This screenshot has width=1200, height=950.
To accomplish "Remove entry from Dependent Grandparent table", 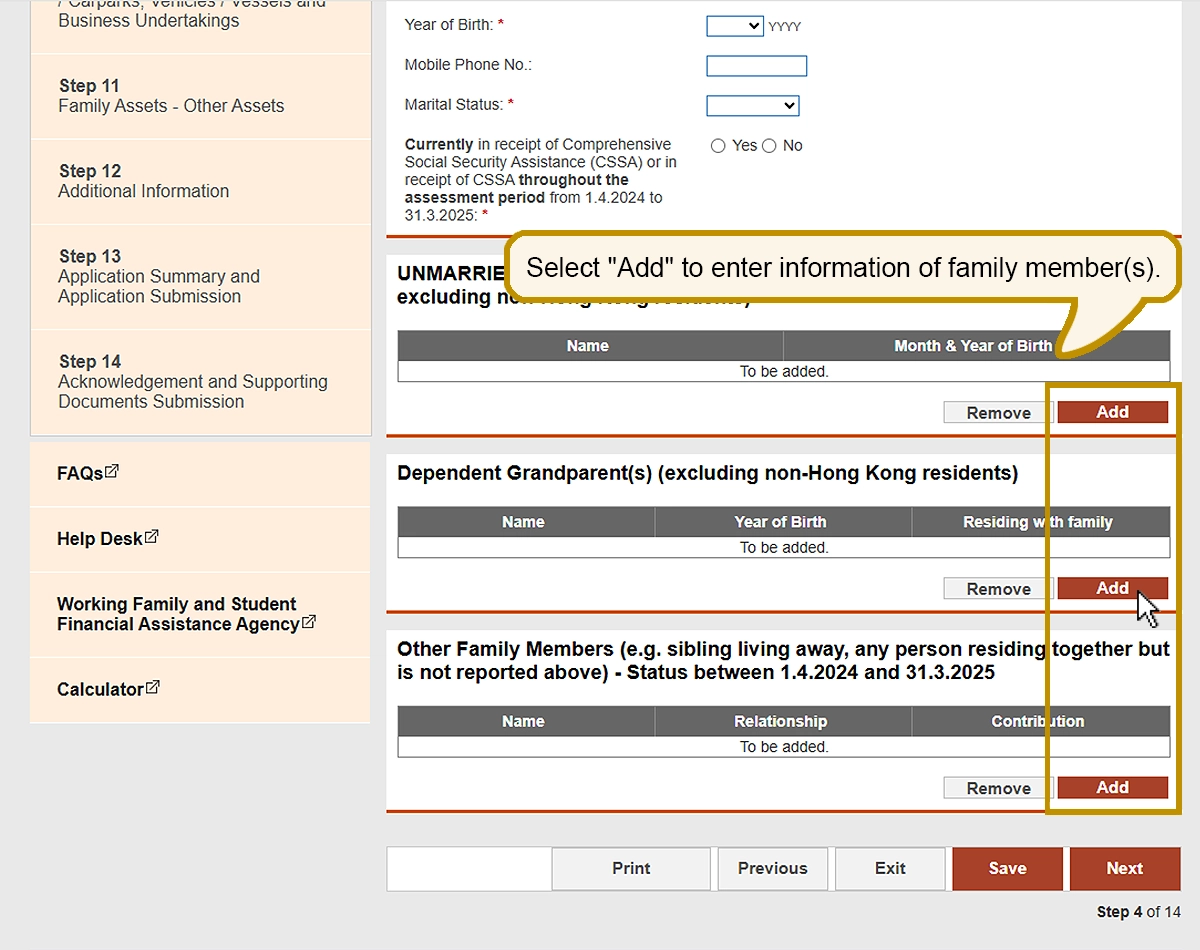I will (997, 589).
